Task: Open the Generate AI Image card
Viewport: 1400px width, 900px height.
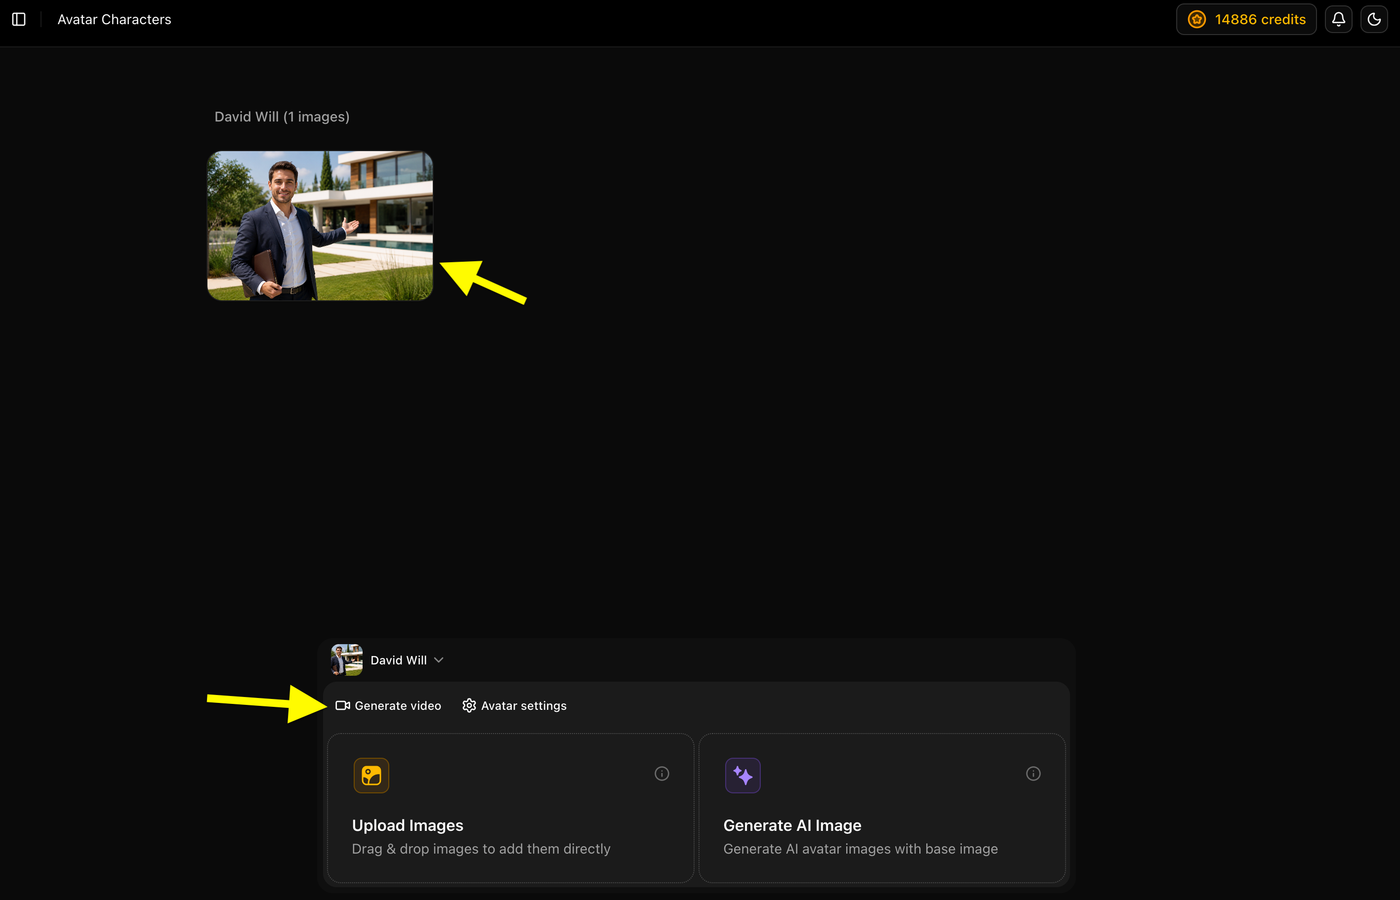Action: click(882, 808)
